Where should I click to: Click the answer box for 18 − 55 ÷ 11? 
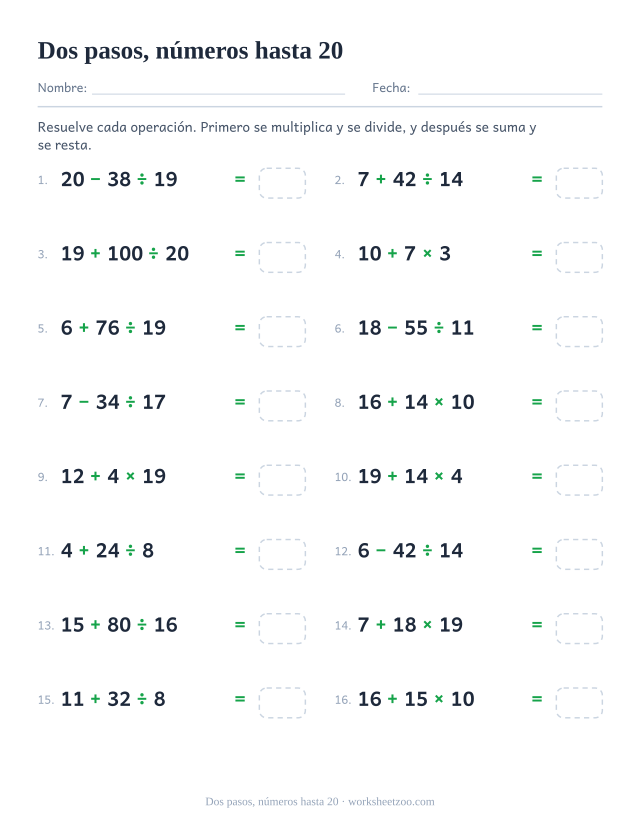click(579, 331)
